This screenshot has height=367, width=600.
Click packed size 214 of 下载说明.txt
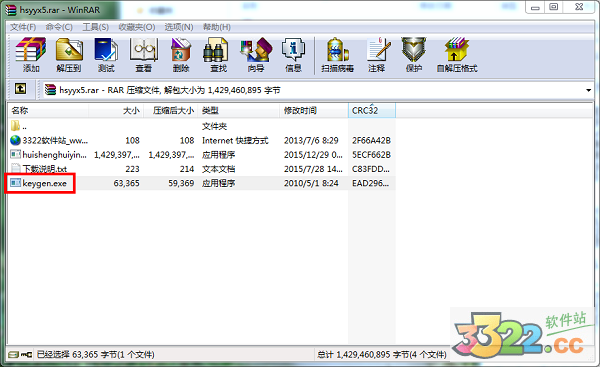point(187,169)
